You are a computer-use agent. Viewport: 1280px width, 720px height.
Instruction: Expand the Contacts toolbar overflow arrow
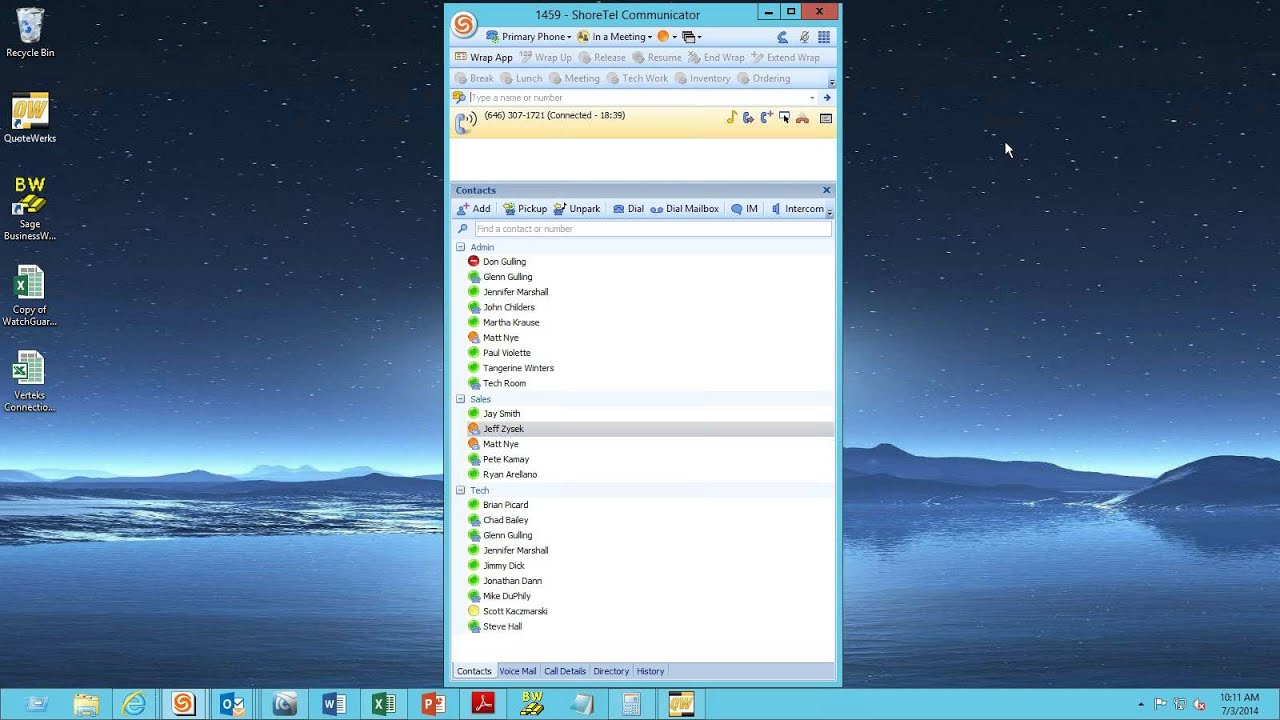[830, 212]
